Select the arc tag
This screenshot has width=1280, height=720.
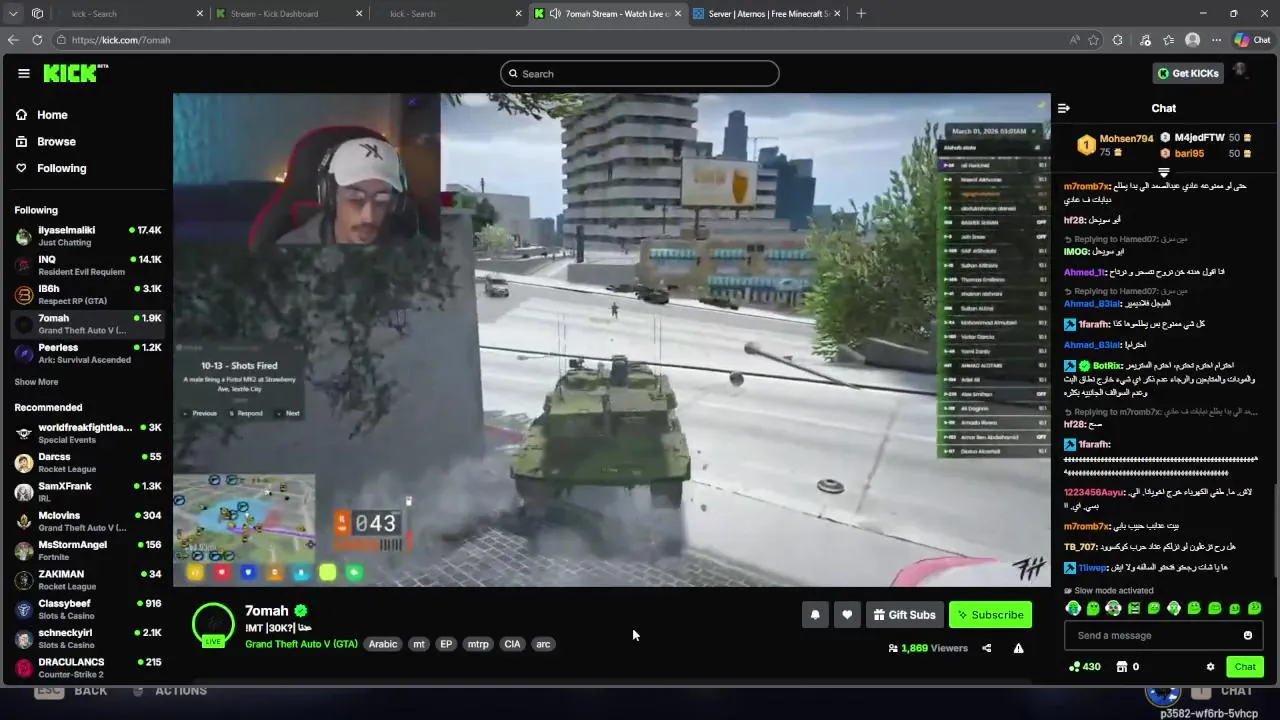coord(543,644)
